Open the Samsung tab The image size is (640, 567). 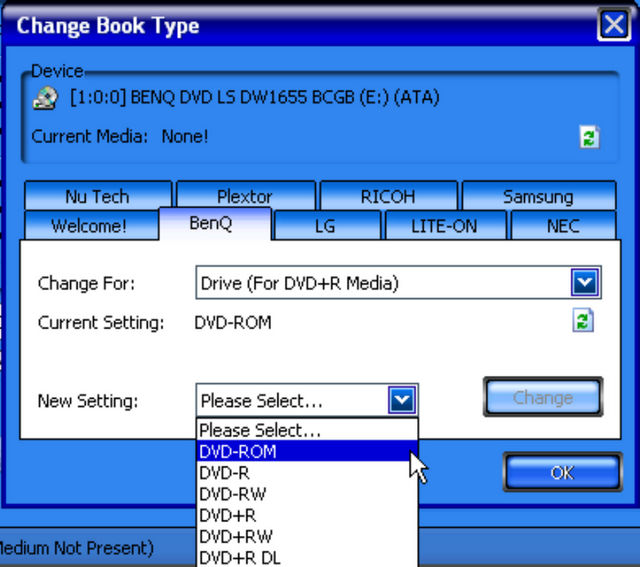(538, 196)
